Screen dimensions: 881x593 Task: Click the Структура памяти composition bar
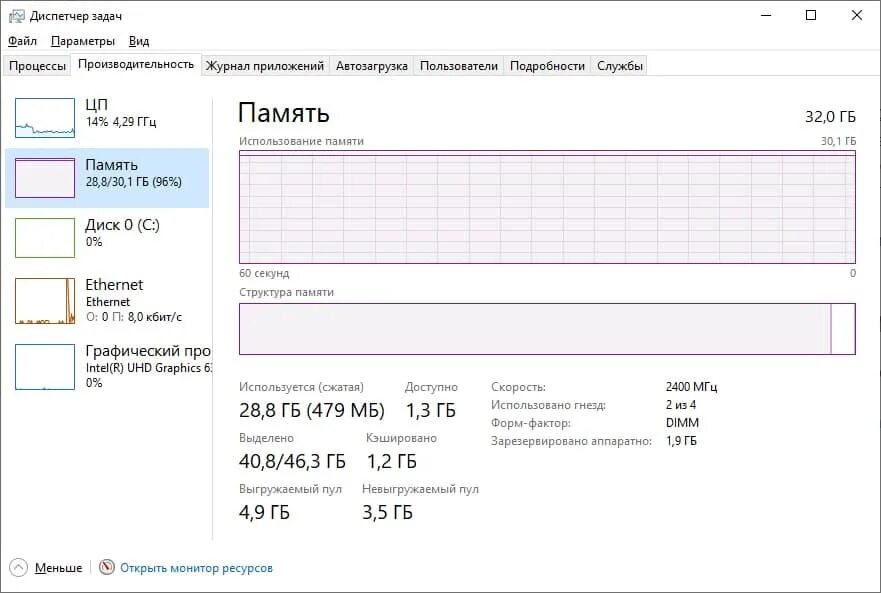[x=546, y=329]
